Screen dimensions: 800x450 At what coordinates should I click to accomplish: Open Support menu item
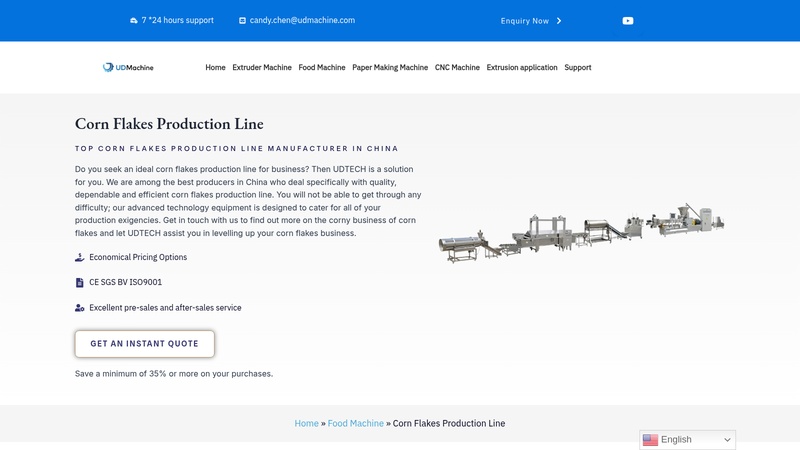[x=578, y=67]
